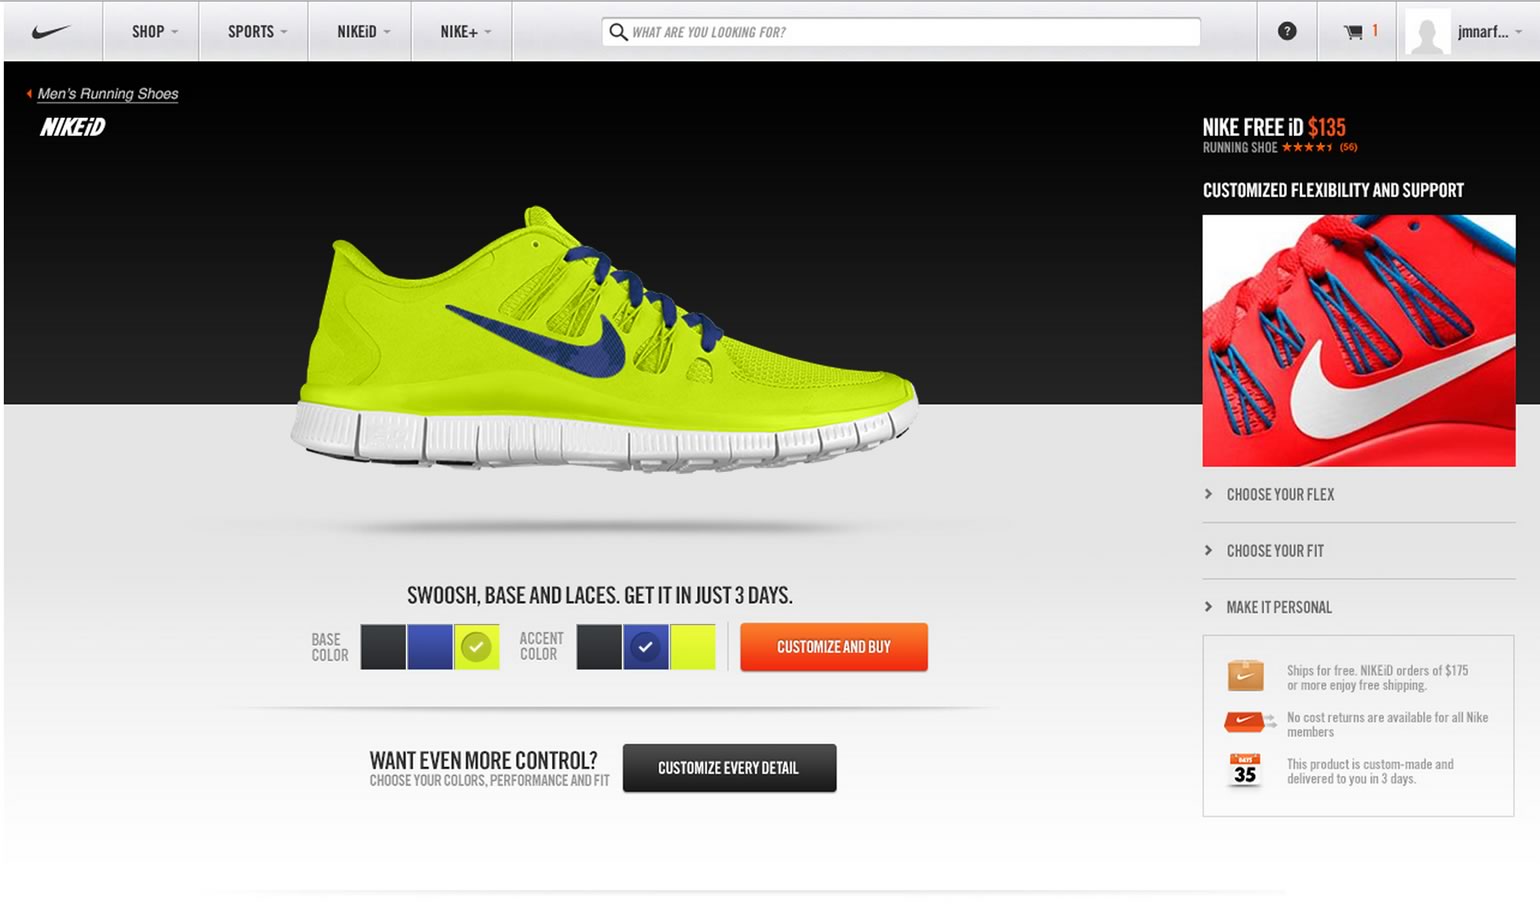The image size is (1540, 924).
Task: Expand the Choose Your Flex section
Action: pos(1280,495)
